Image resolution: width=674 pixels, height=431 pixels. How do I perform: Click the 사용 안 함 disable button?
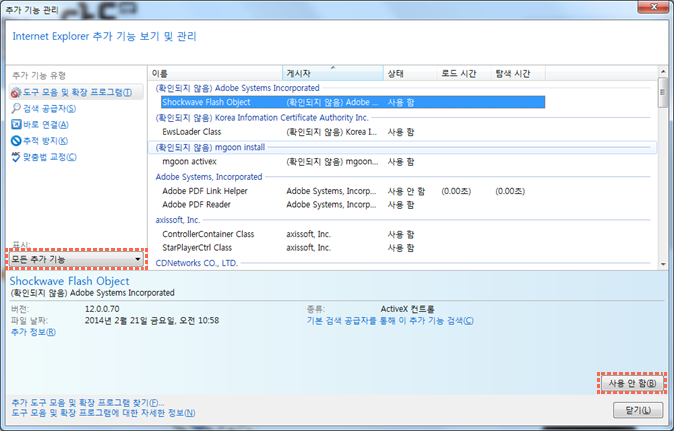coord(631,383)
